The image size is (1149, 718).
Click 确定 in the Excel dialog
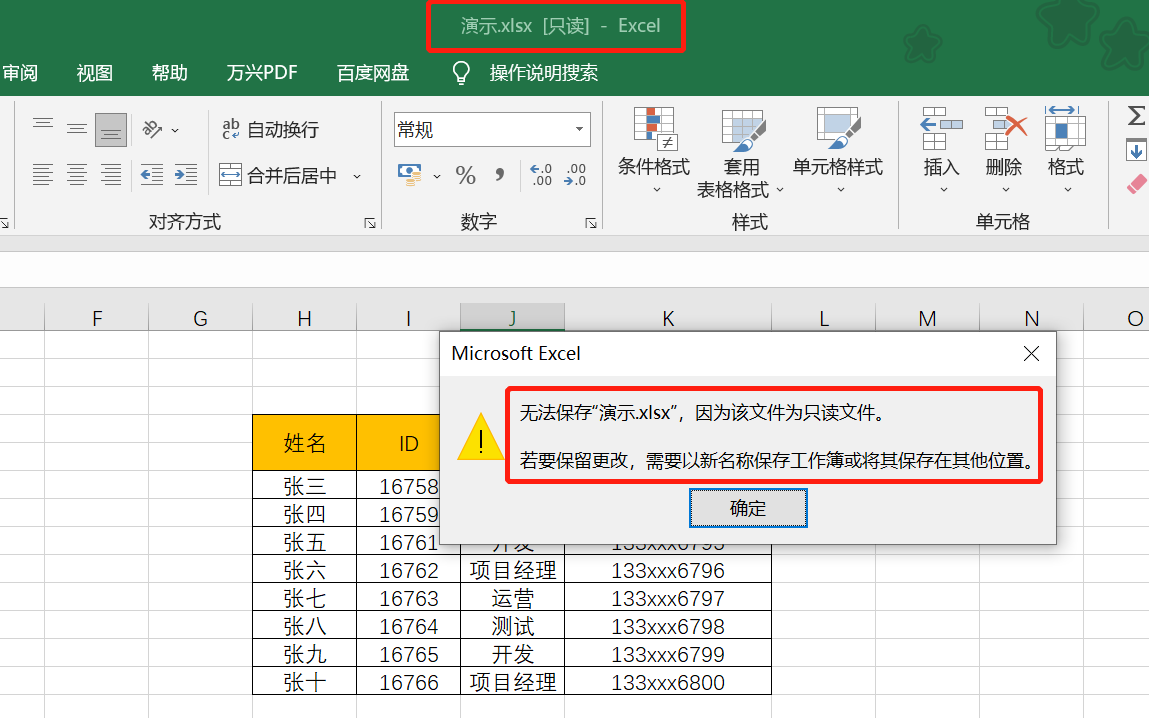[x=748, y=508]
